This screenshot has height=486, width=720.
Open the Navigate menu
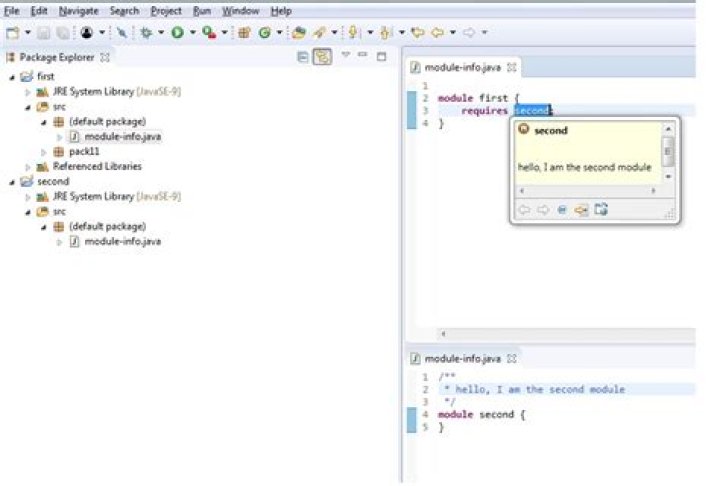tap(79, 11)
